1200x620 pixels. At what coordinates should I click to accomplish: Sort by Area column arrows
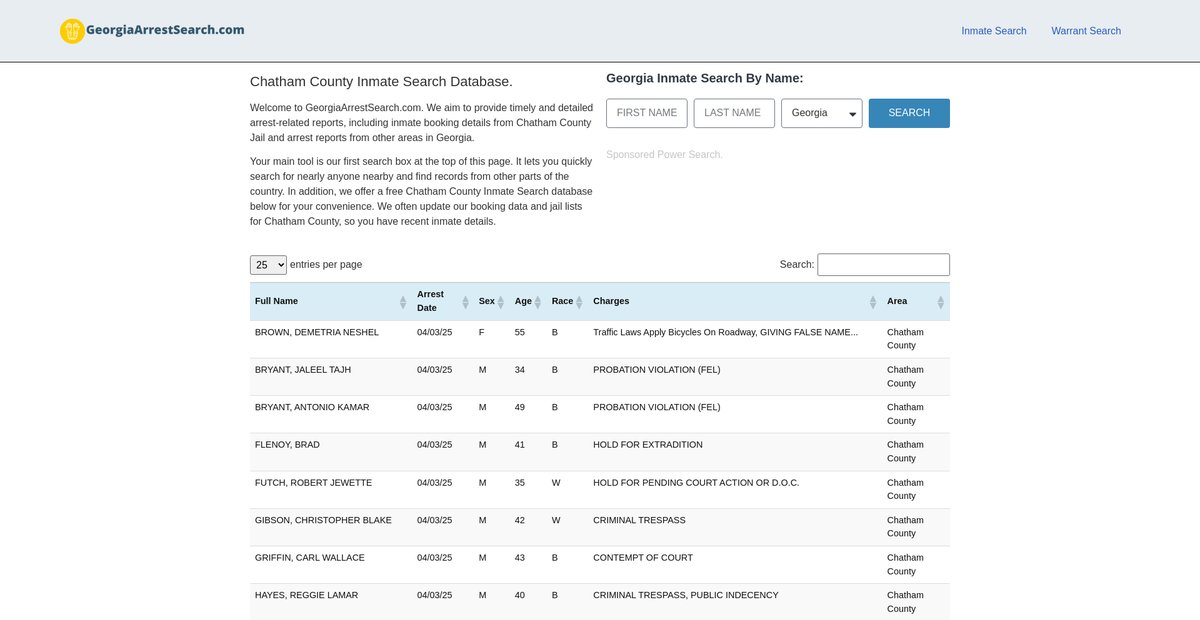tap(940, 302)
